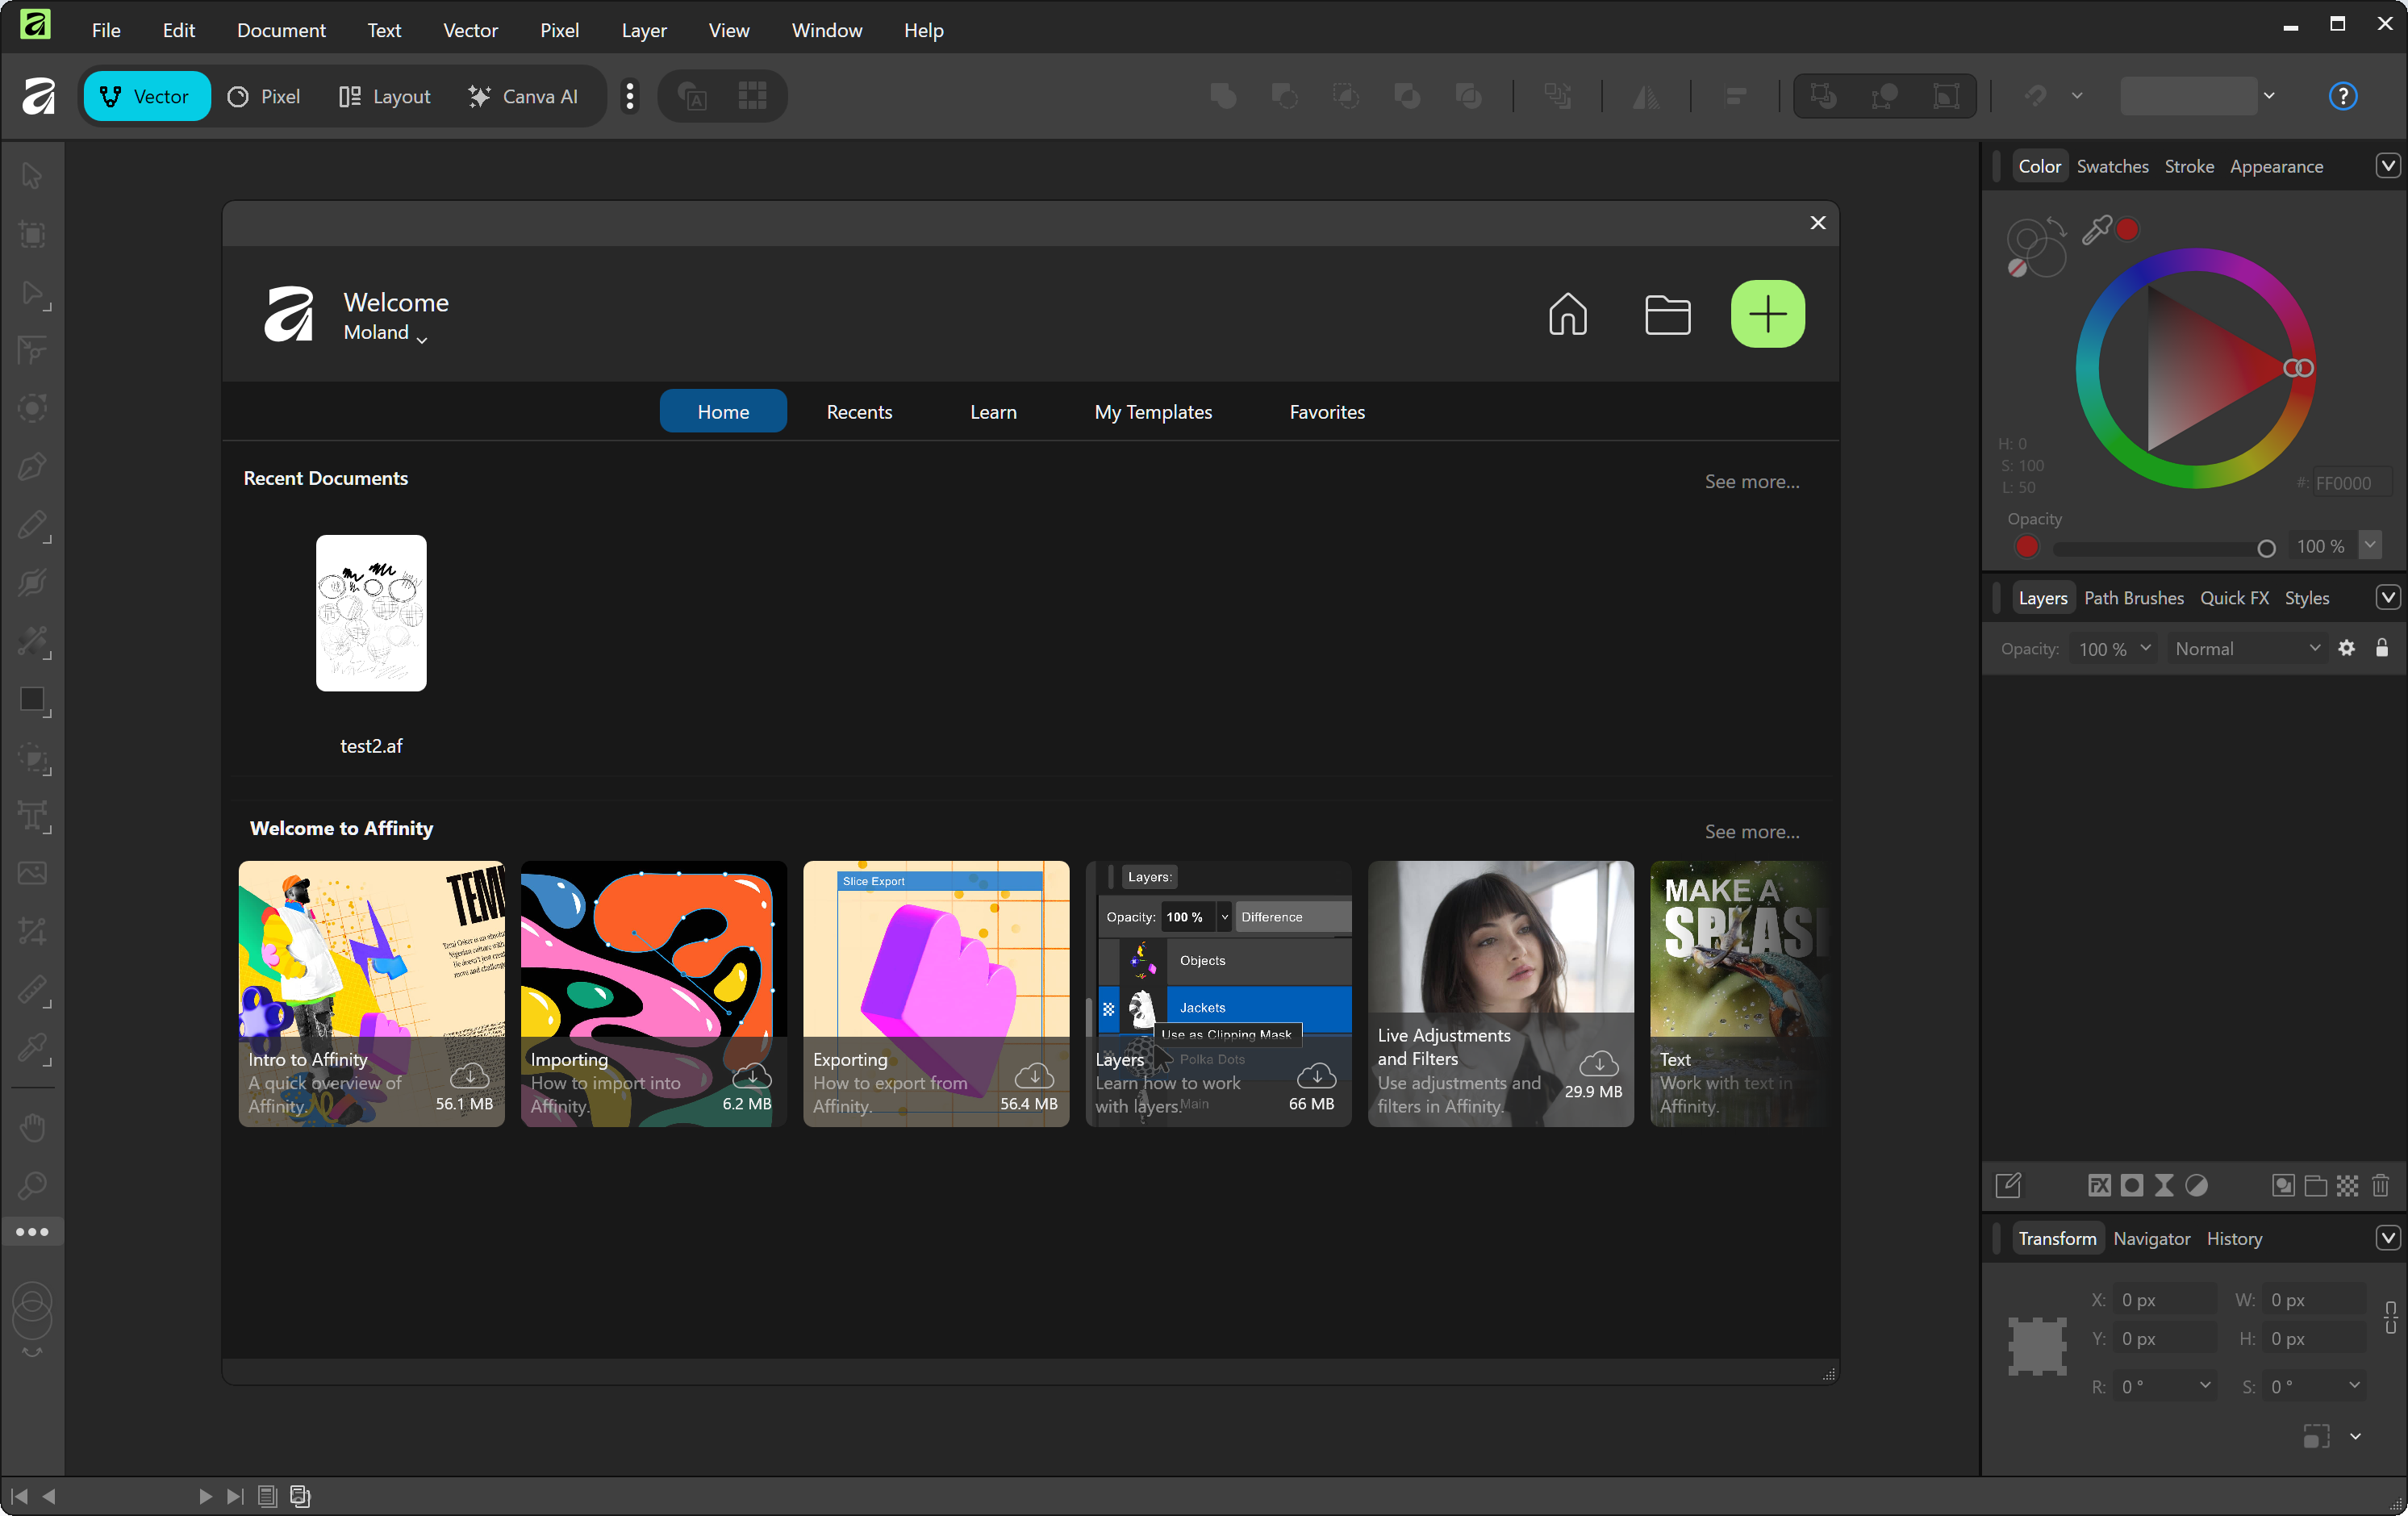2408x1516 pixels.
Task: Switch to the Swatches panel tab
Action: (2111, 166)
